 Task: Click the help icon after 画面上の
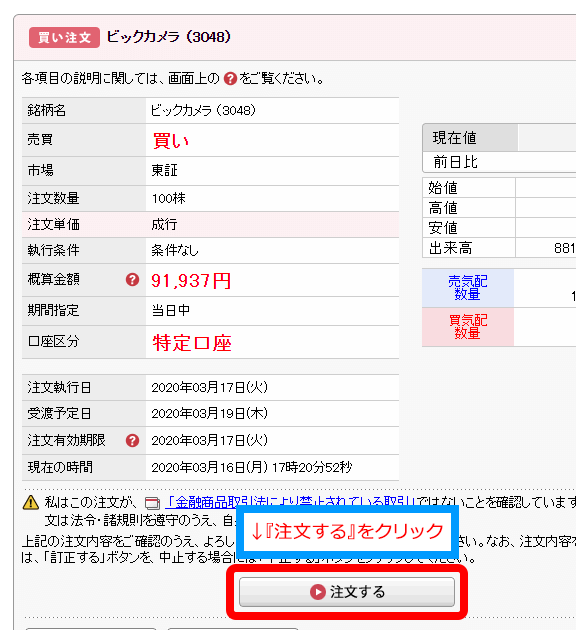pos(230,78)
